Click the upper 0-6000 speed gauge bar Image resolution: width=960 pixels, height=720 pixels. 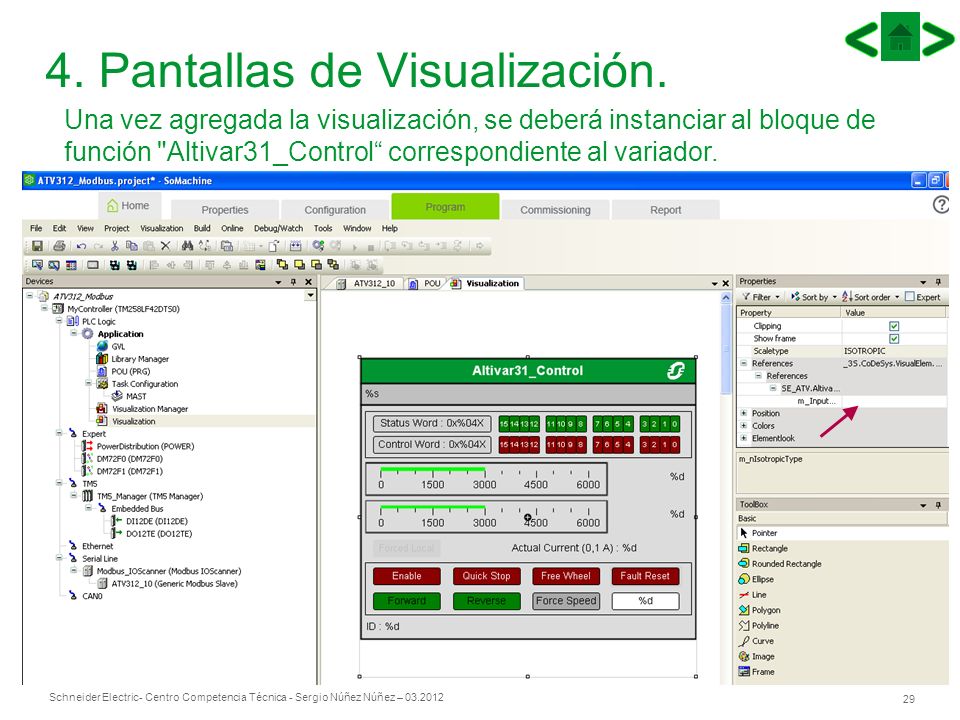tap(486, 479)
